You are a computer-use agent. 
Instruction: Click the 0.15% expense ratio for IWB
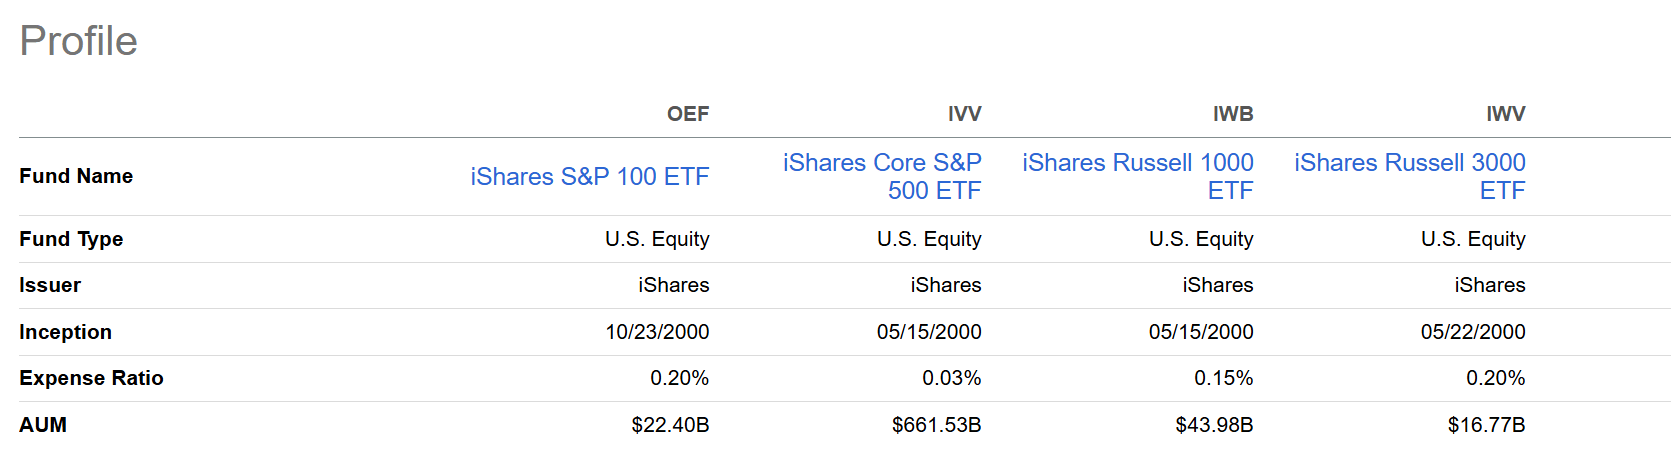tap(1223, 378)
